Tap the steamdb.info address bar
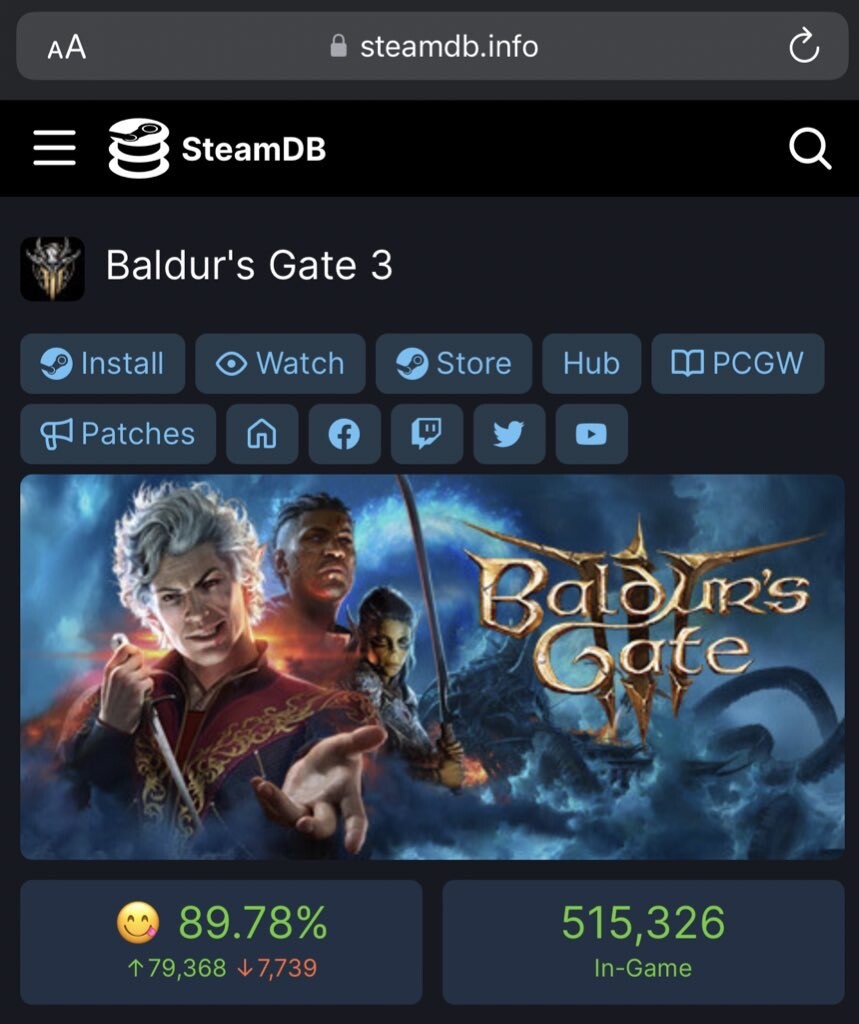 point(432,46)
